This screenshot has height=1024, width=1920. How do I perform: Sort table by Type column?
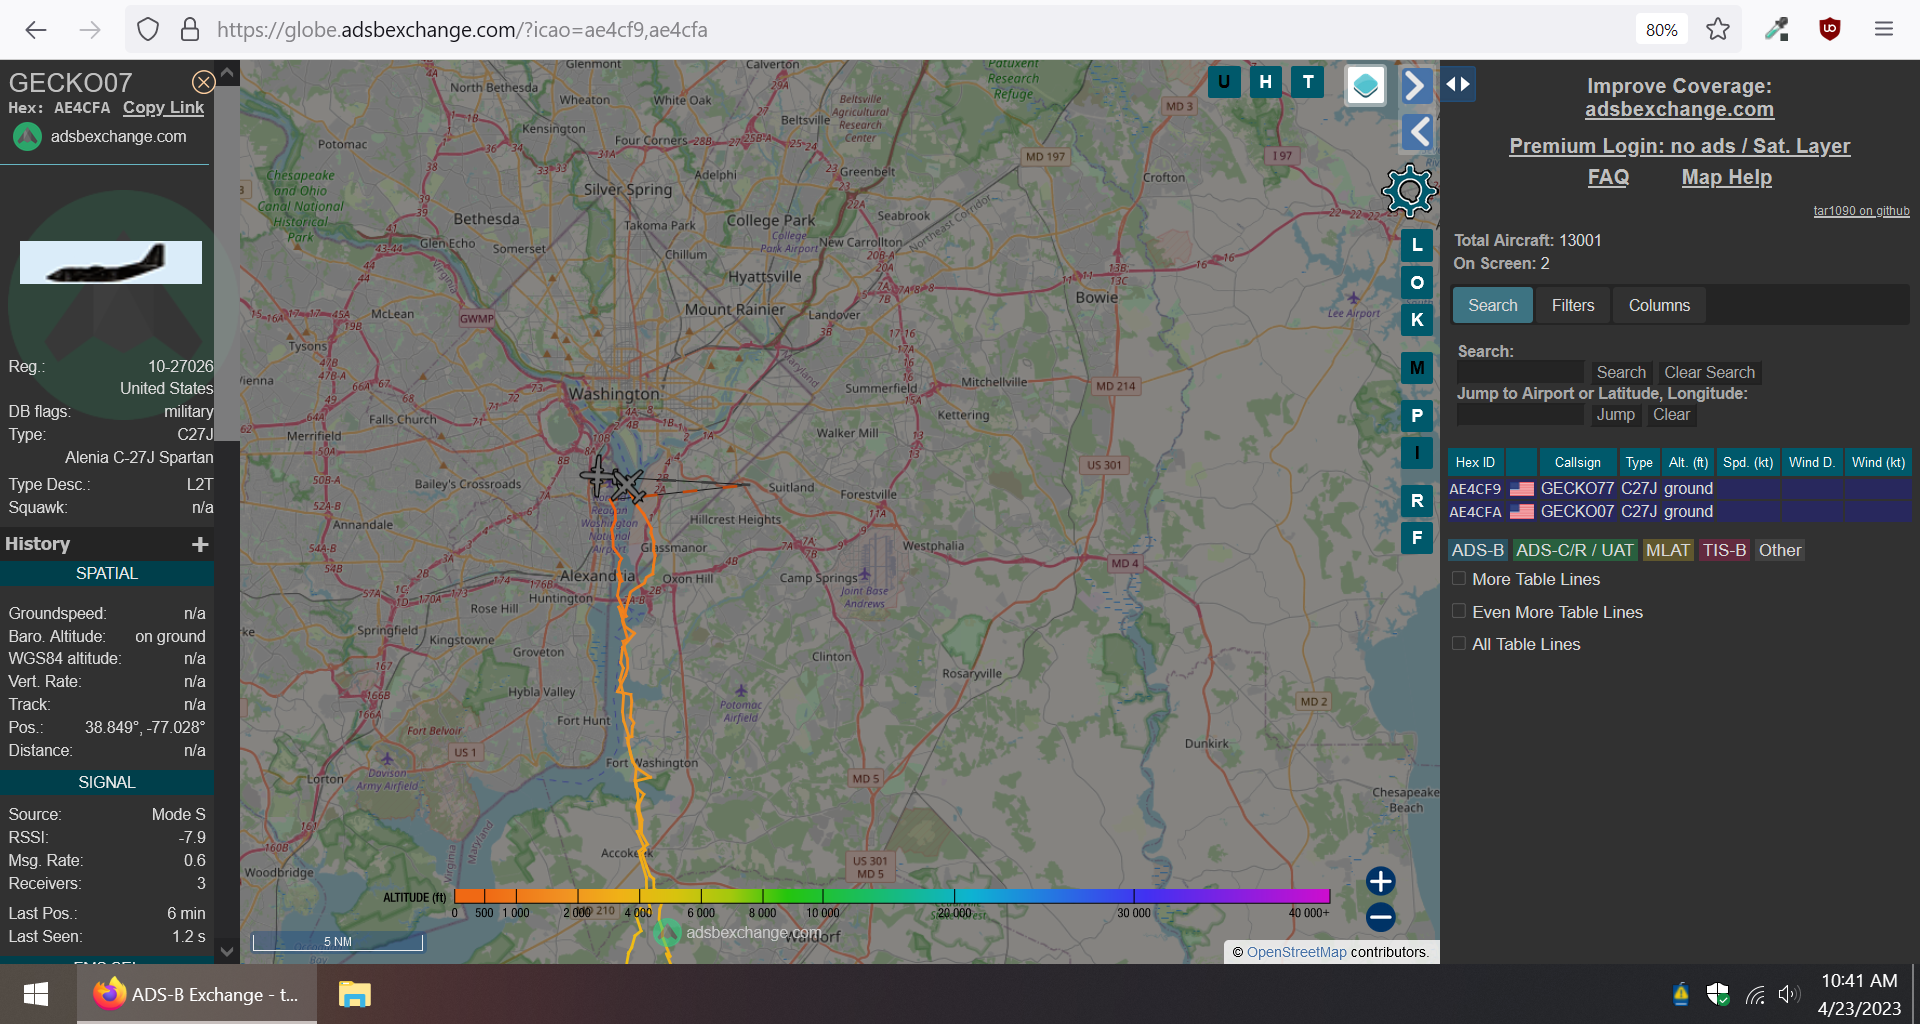1639,462
